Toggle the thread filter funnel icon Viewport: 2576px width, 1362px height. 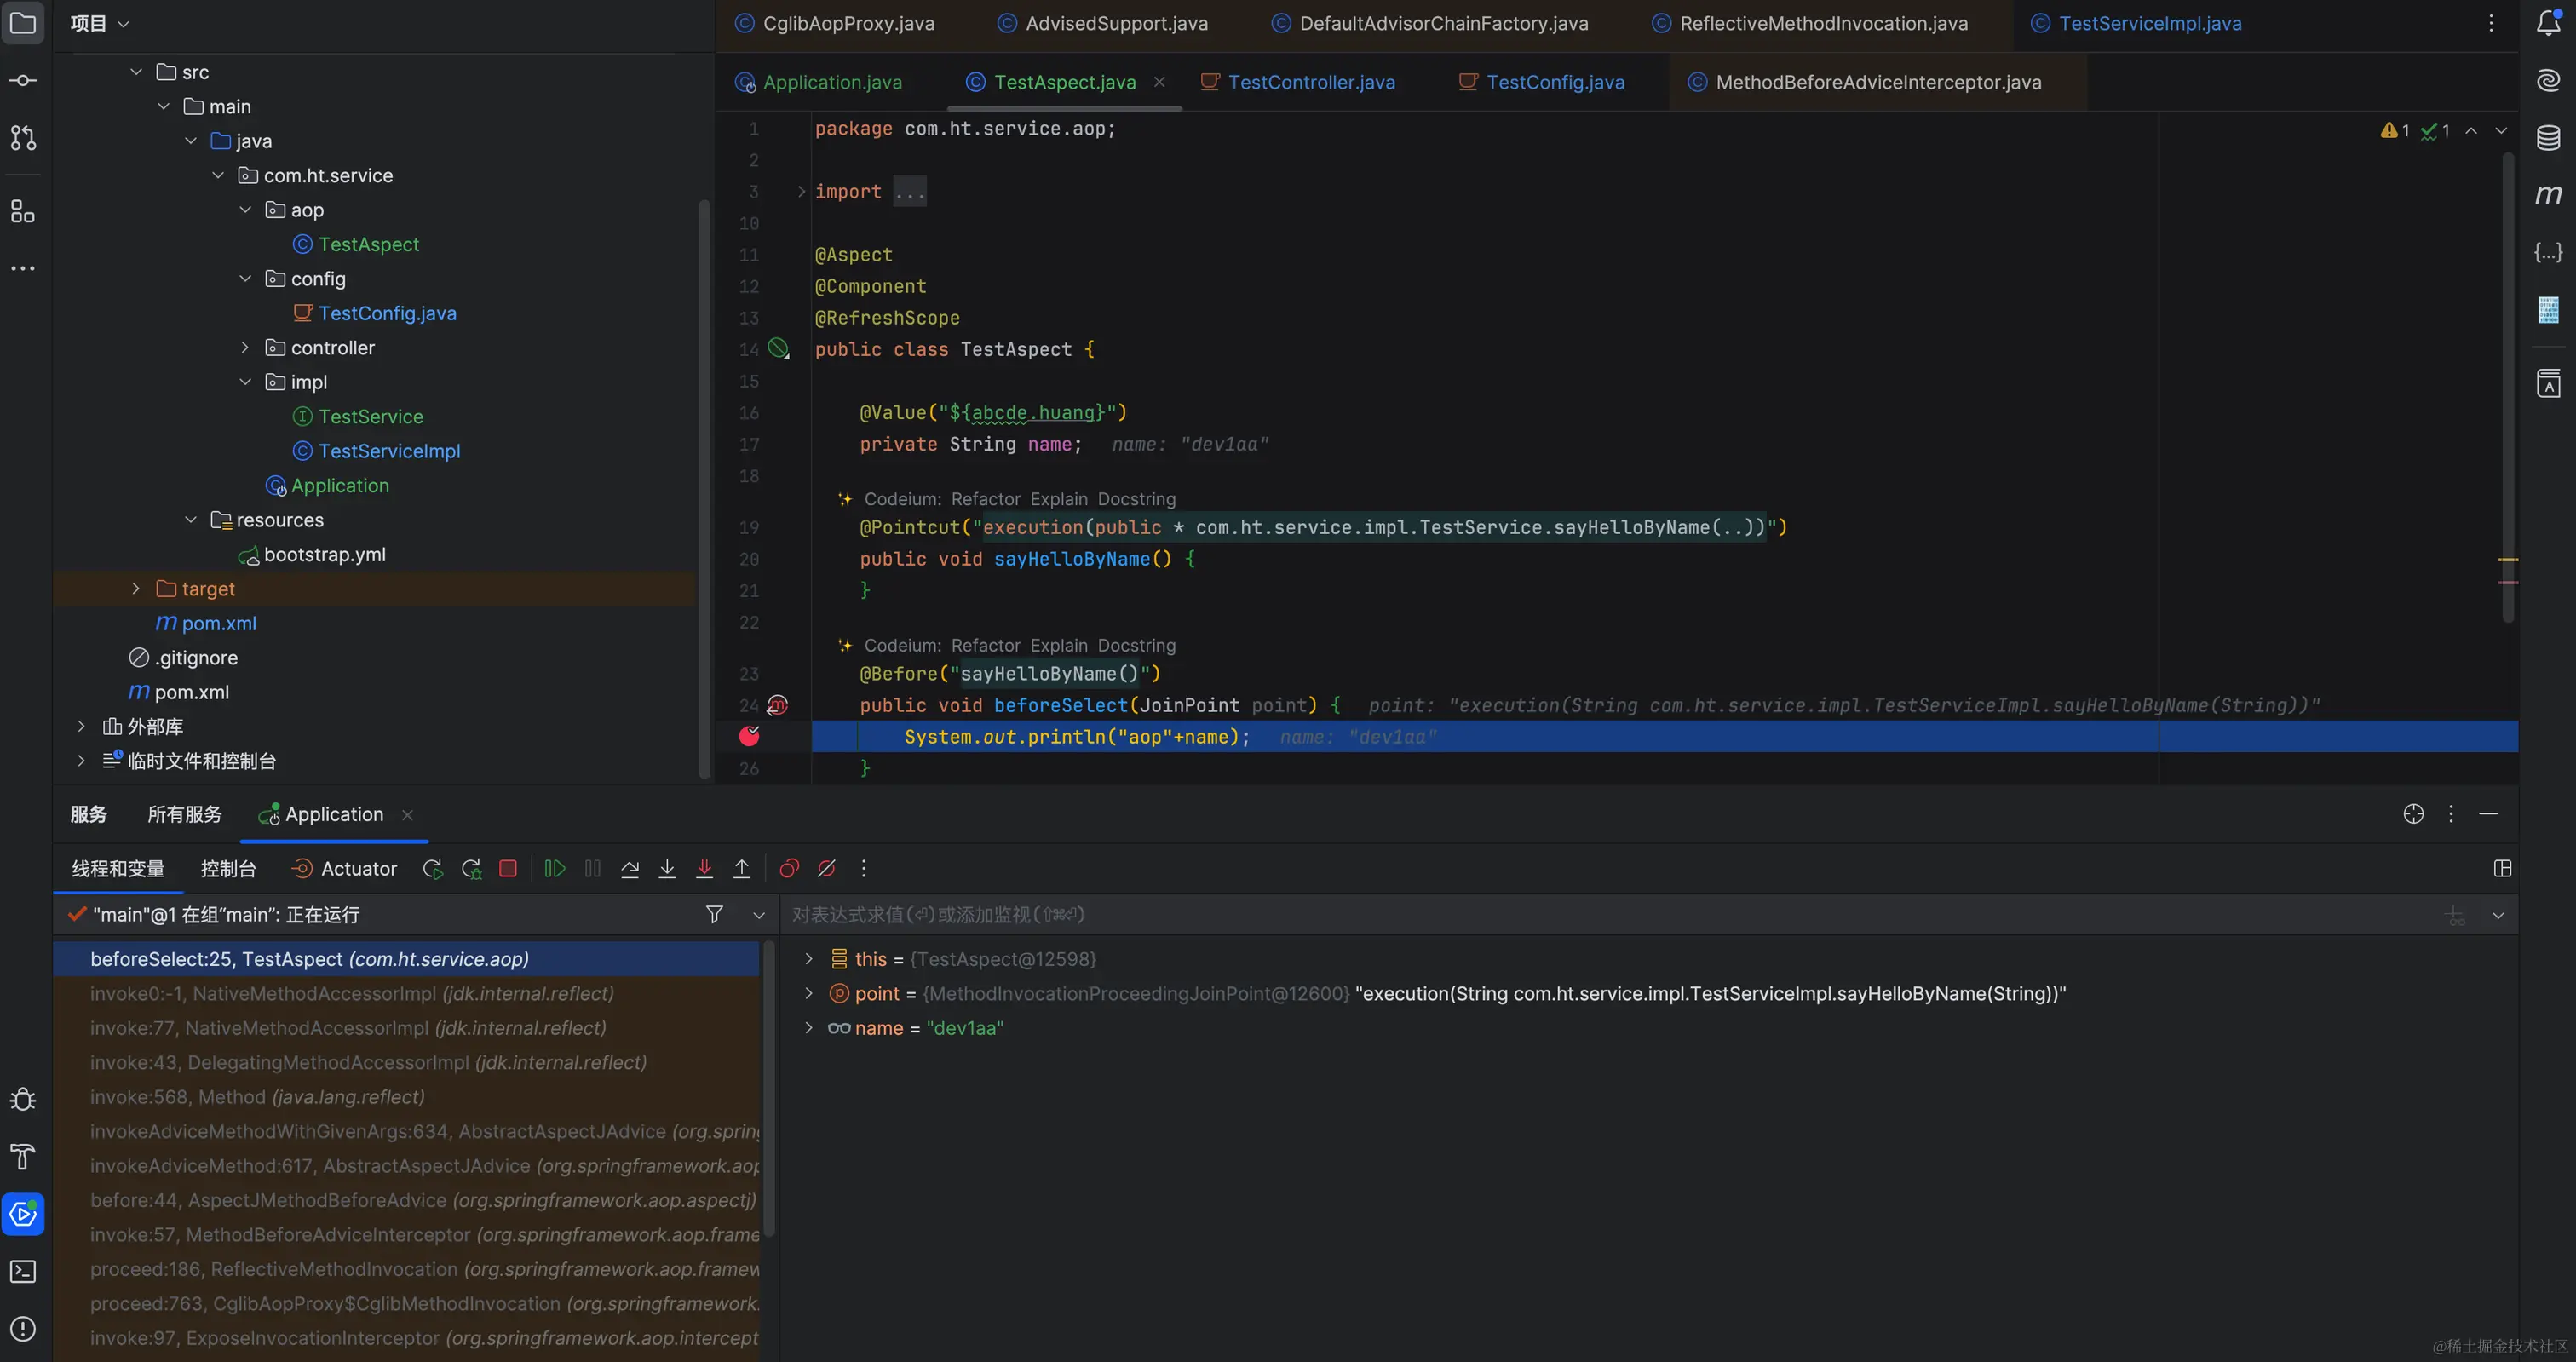[714, 914]
